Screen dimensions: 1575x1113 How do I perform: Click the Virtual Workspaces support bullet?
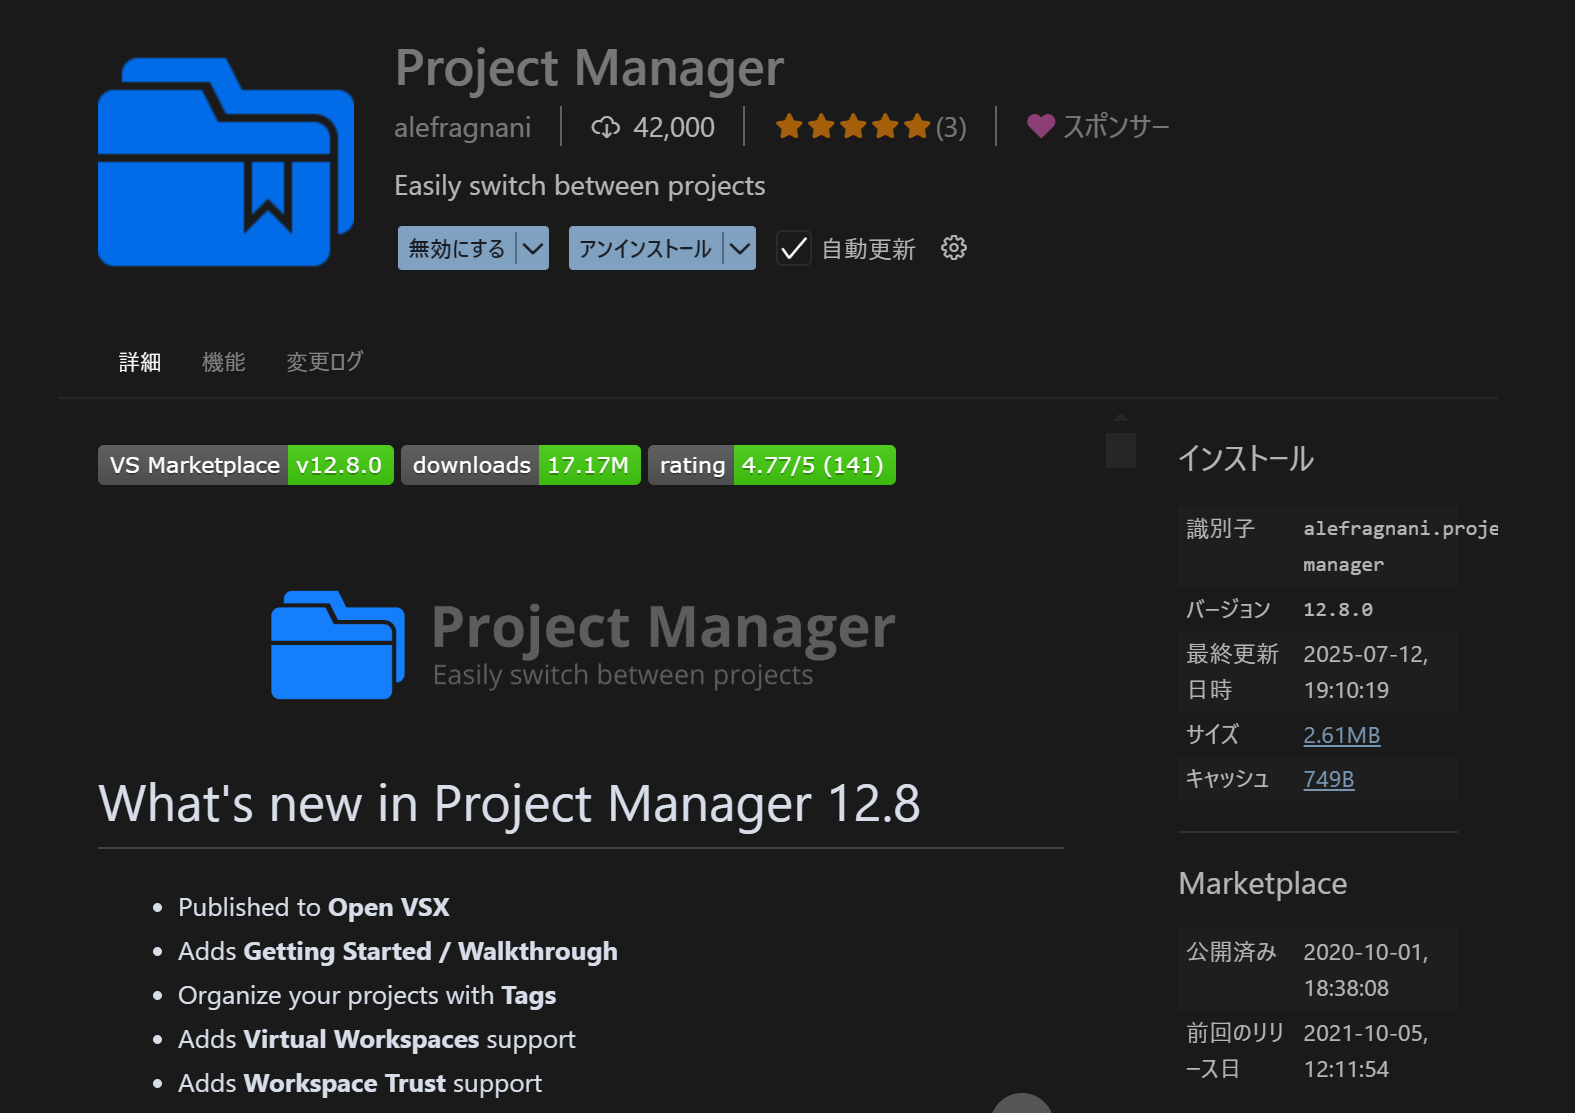(x=377, y=1039)
